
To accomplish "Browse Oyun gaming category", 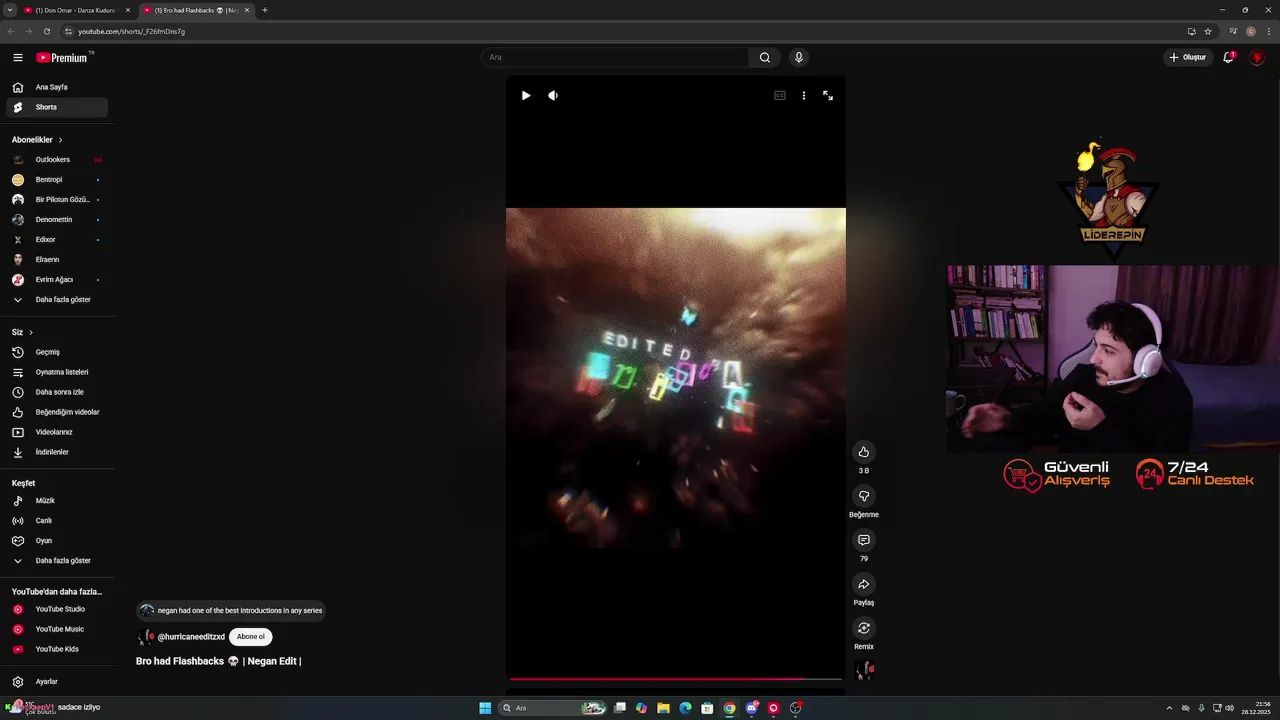I will tap(57, 541).
